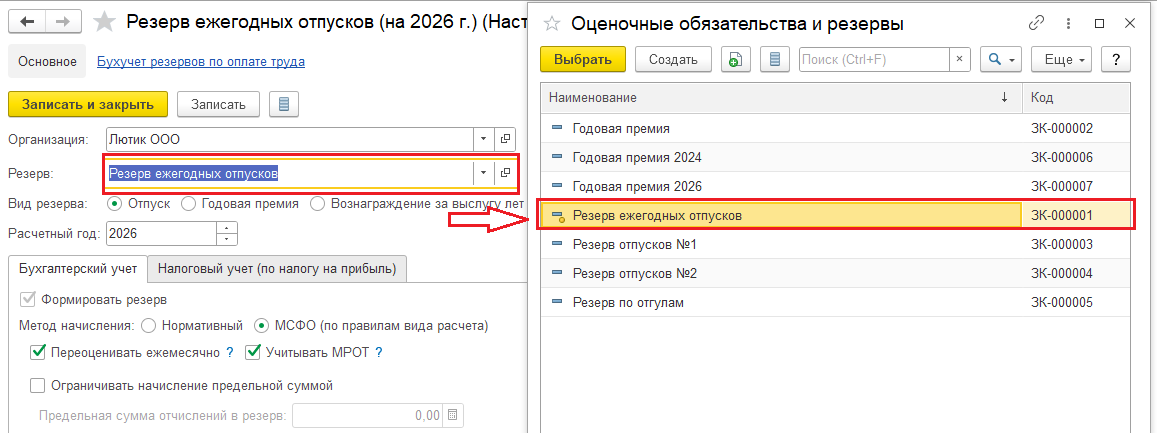The width and height of the screenshot is (1157, 433).
Task: Clear the search field with X
Action: pos(960,60)
